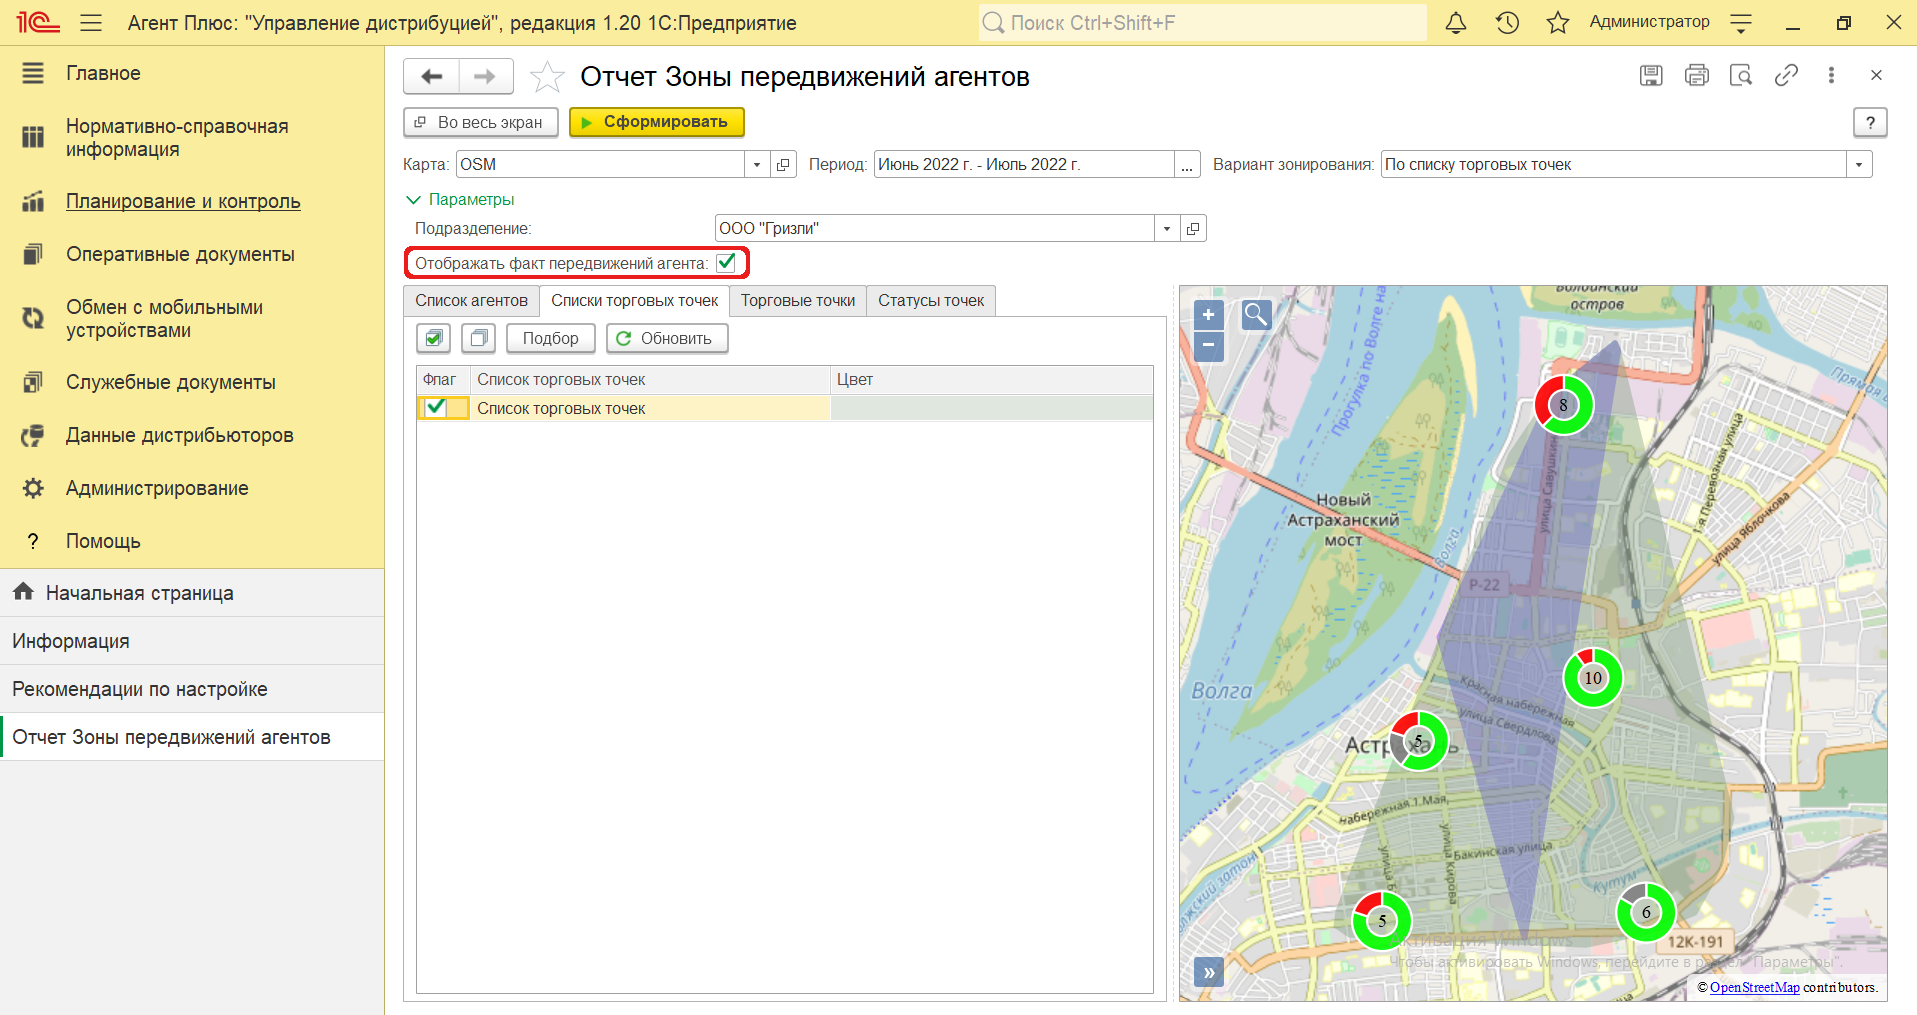Open the Карта field's linked item
Image resolution: width=1917 pixels, height=1015 pixels.
pos(784,164)
